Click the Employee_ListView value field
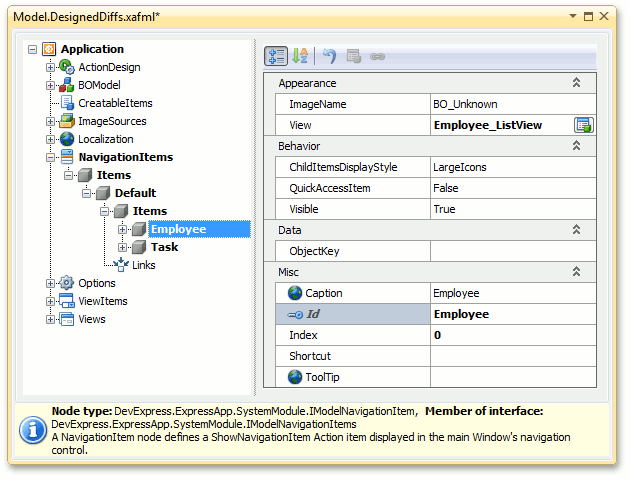 click(502, 125)
